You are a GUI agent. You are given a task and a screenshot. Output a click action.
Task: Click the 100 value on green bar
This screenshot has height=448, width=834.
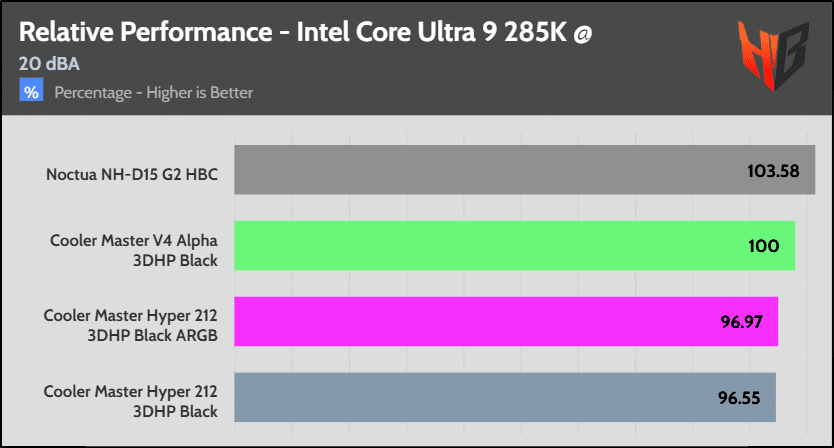[x=763, y=246]
